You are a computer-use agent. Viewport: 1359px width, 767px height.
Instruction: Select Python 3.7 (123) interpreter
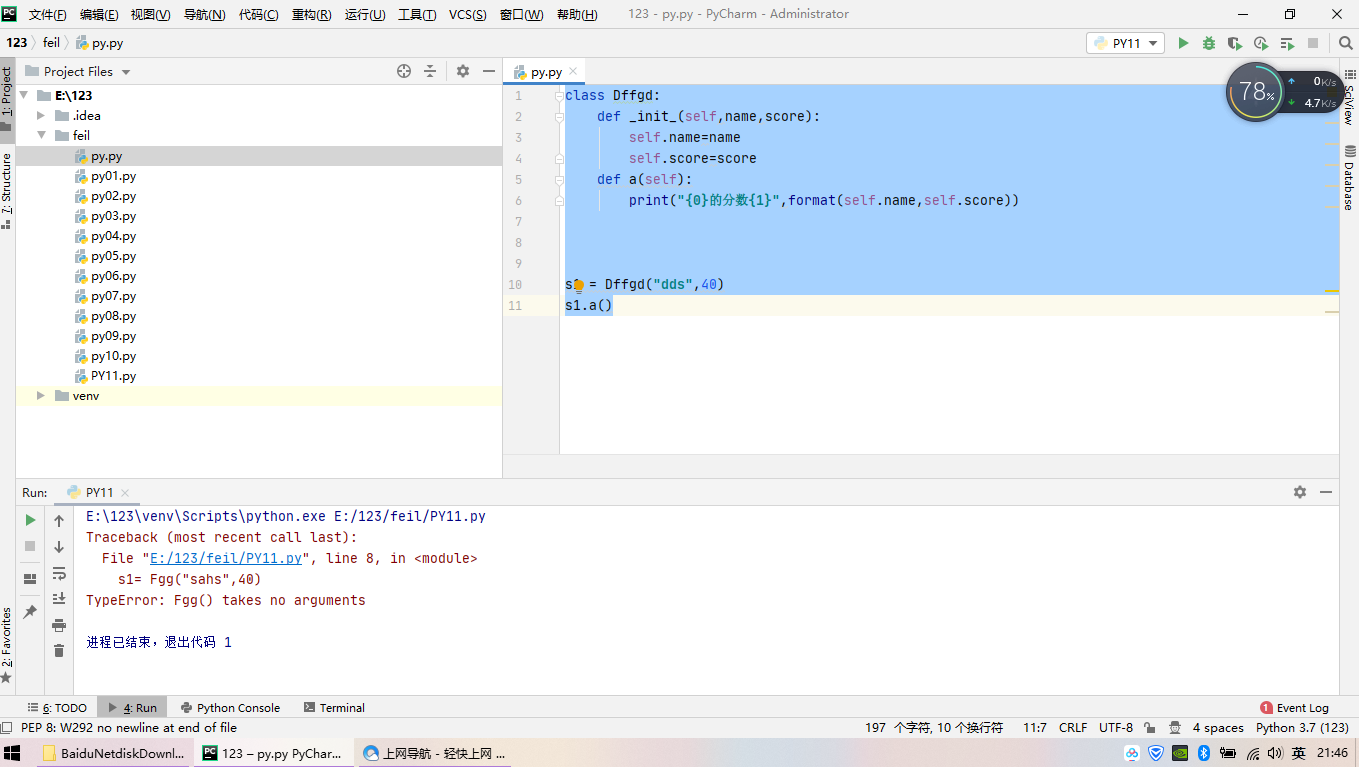[x=1303, y=728]
